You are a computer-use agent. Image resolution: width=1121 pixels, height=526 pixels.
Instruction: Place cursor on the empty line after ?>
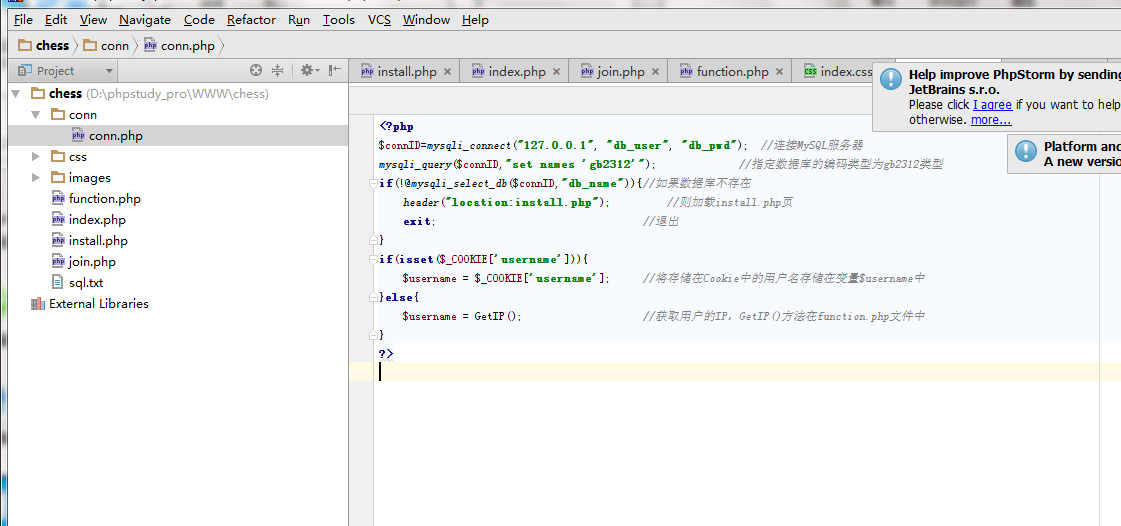pos(735,372)
